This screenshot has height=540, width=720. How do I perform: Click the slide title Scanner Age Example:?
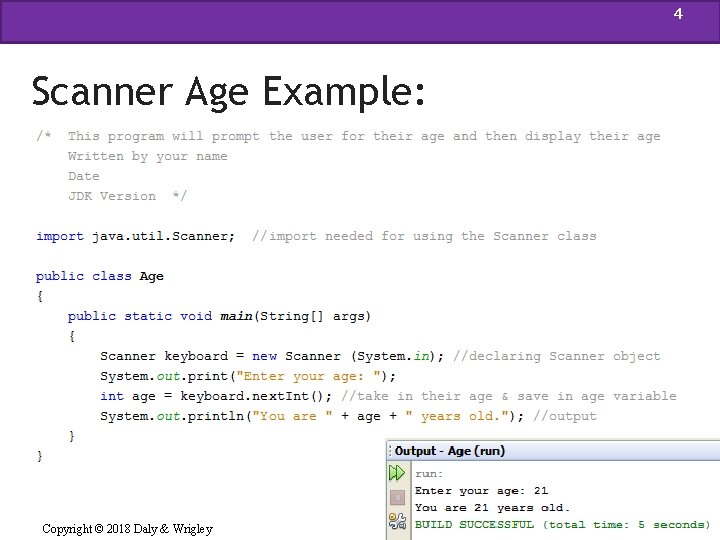point(228,92)
